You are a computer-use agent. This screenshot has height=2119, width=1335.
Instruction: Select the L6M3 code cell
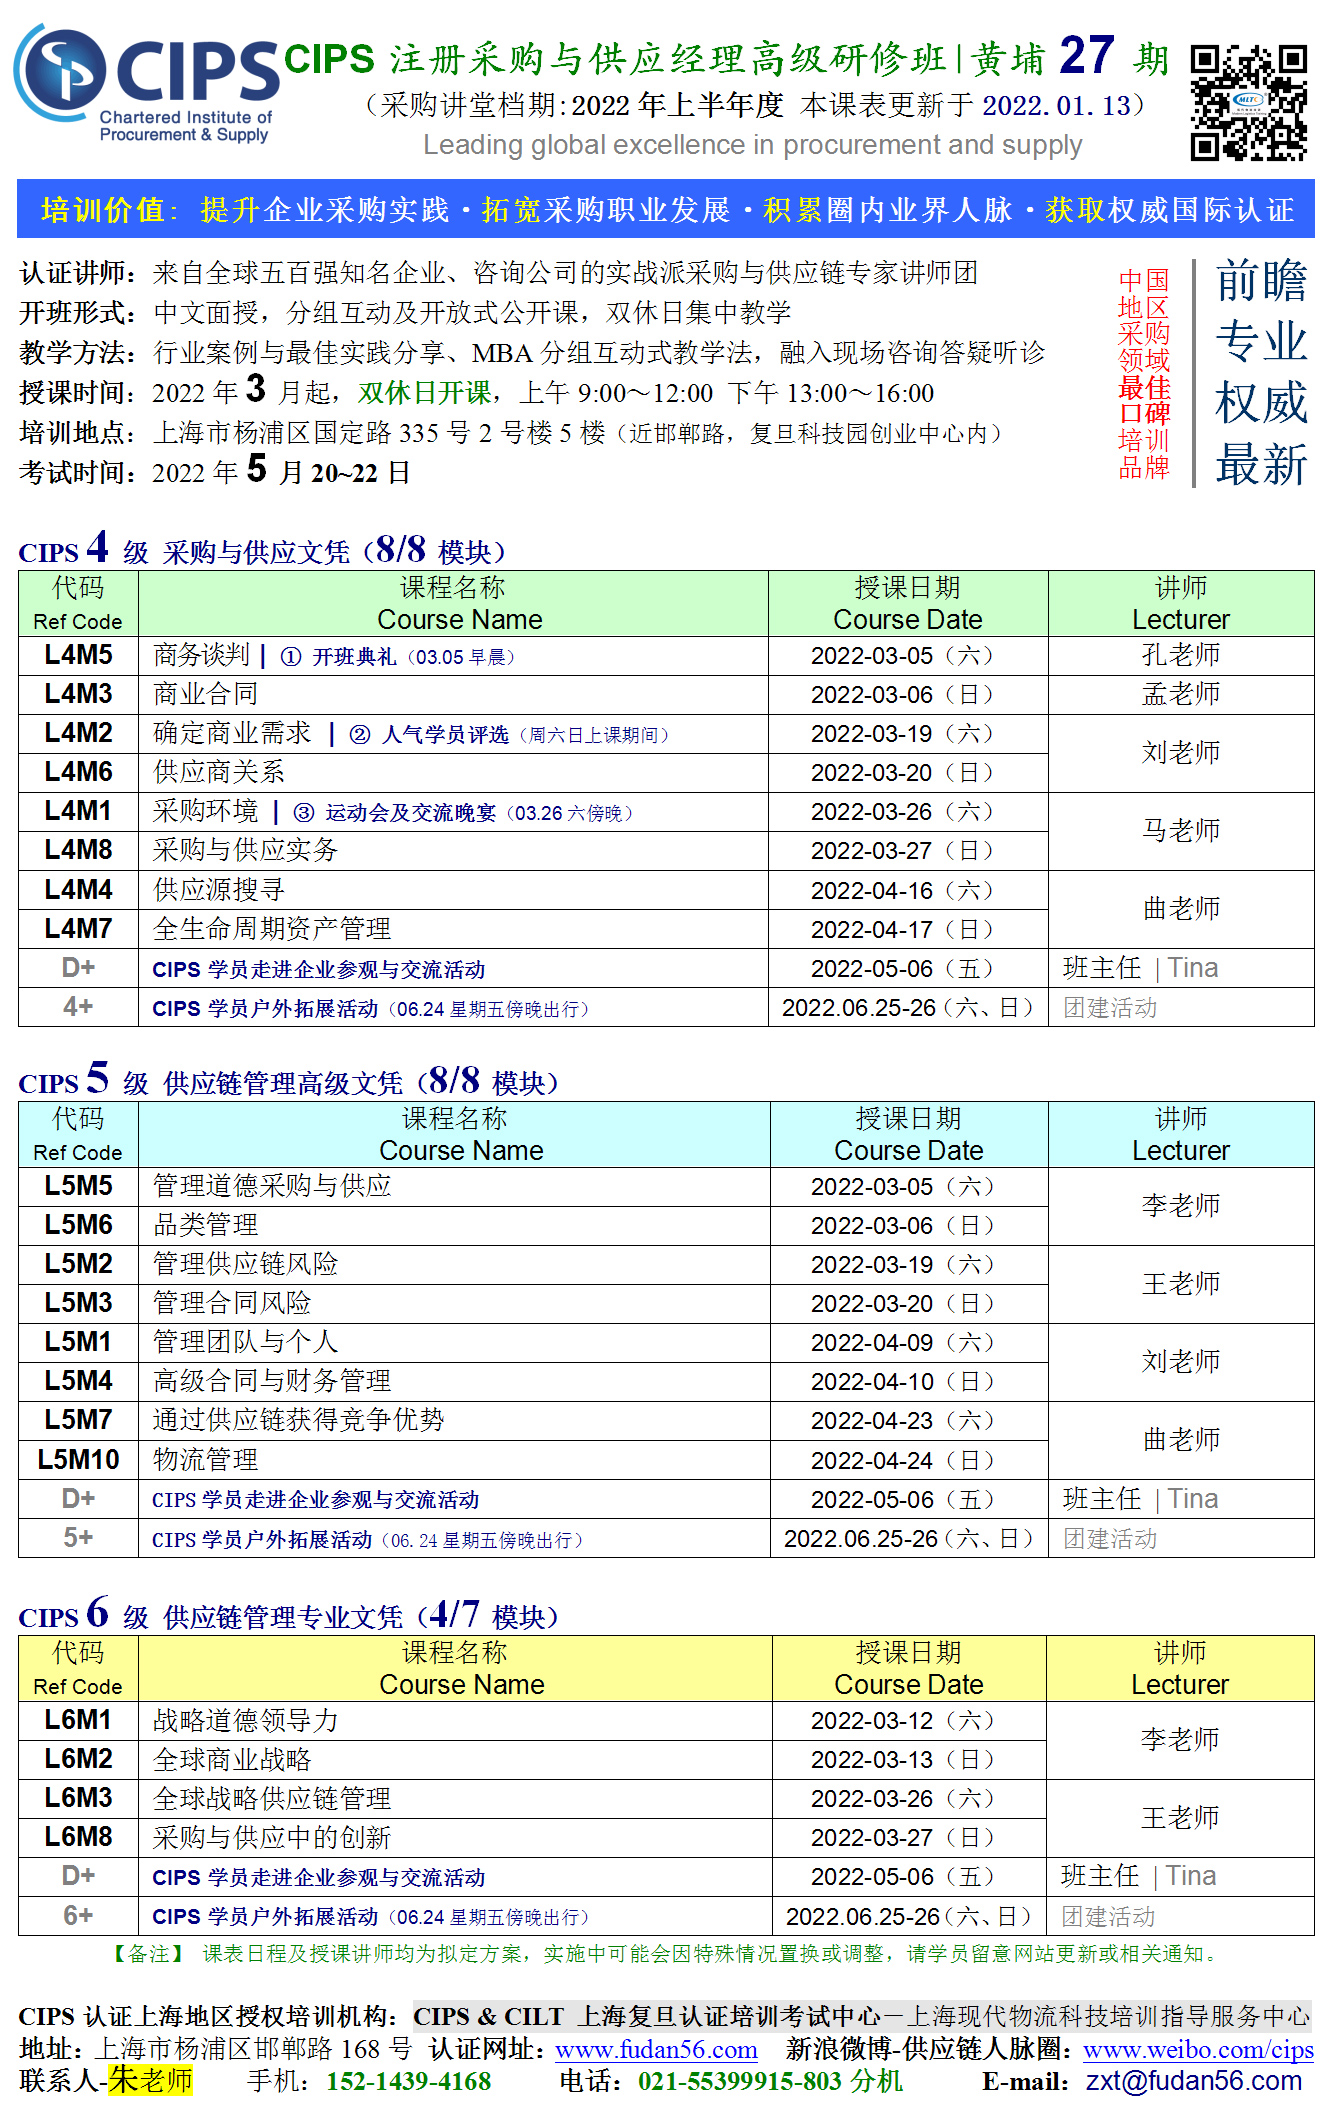click(78, 1798)
